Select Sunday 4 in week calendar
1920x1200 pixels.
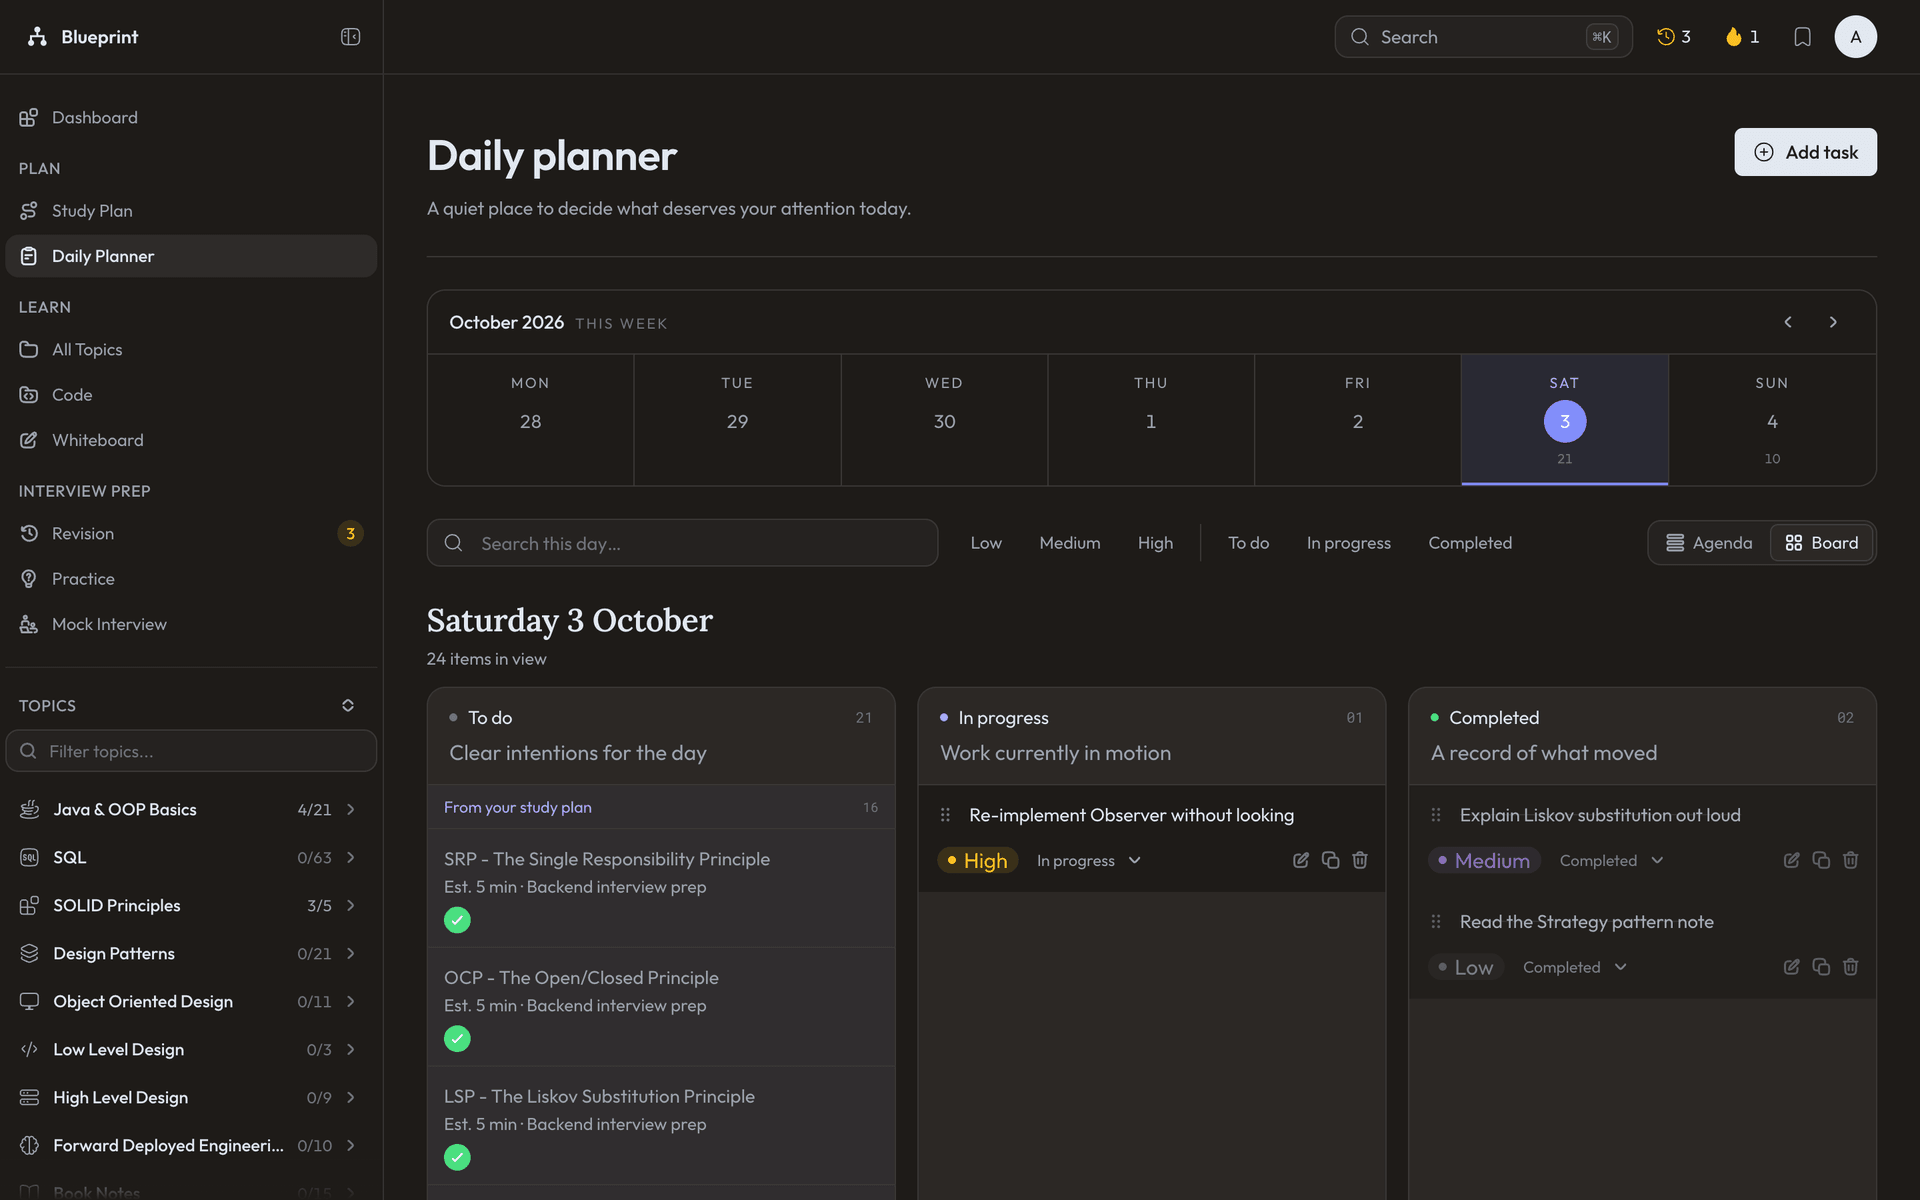(x=1771, y=420)
